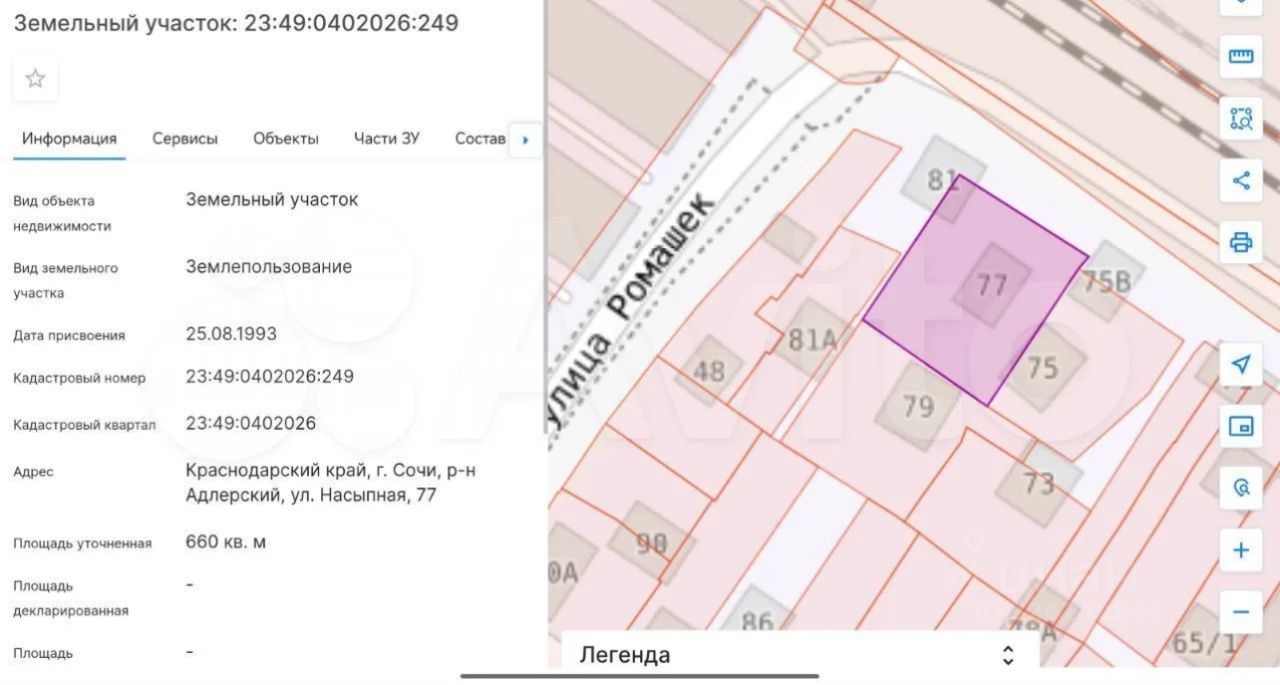Open the overview minimap icon

click(1241, 427)
